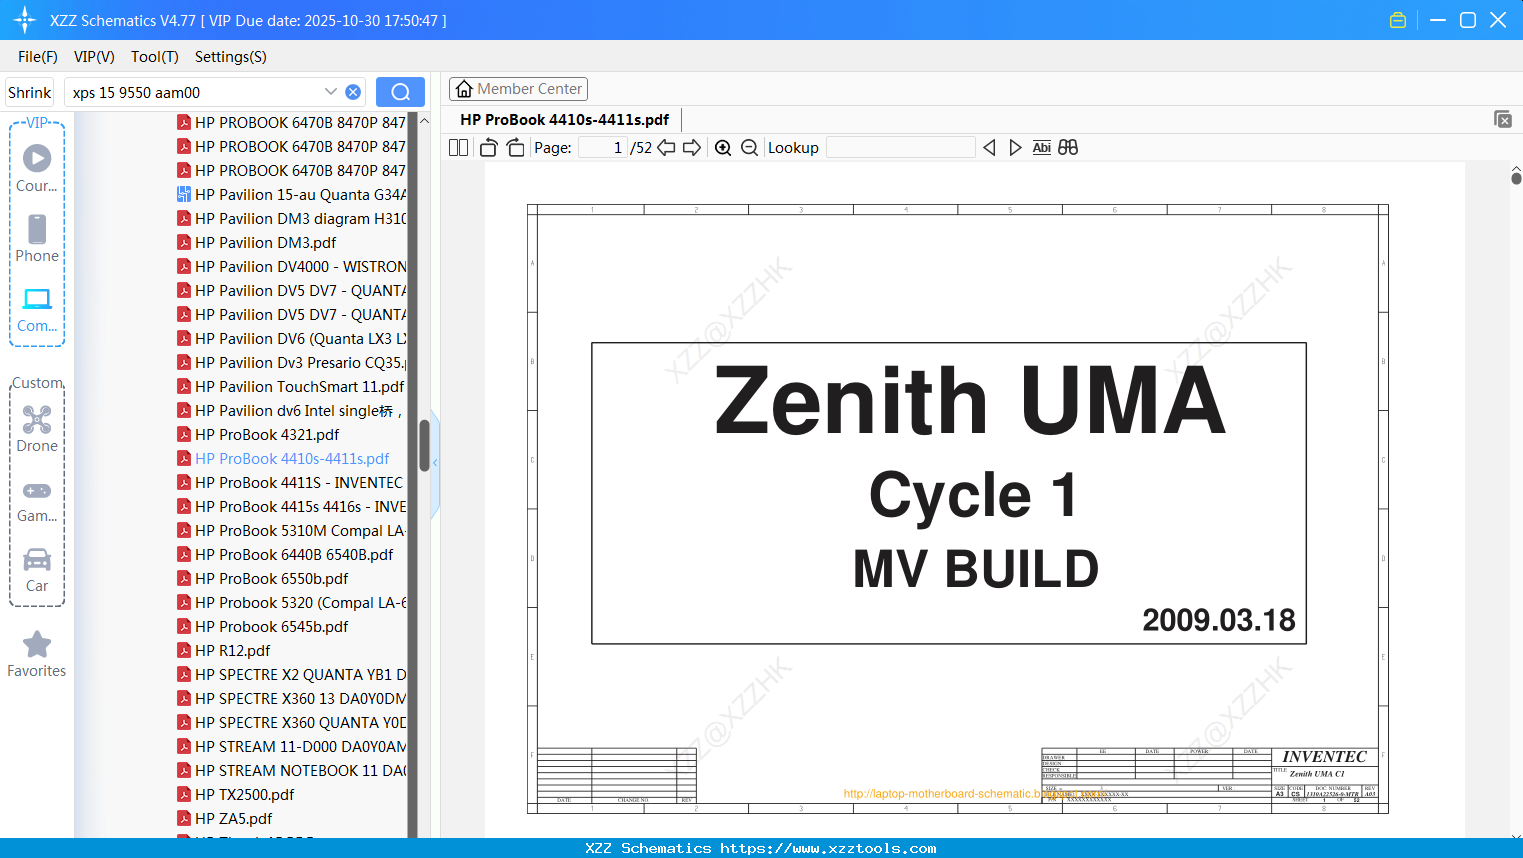Viewport: 1523px width, 858px height.
Task: Open the File(F) menu
Action: click(38, 57)
